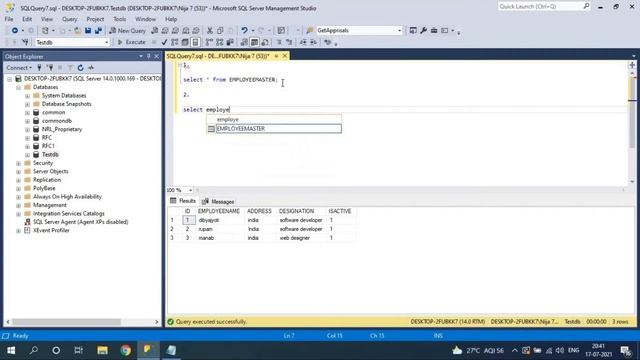Image resolution: width=640 pixels, height=360 pixels.
Task: Open the Help menu
Action: (171, 19)
